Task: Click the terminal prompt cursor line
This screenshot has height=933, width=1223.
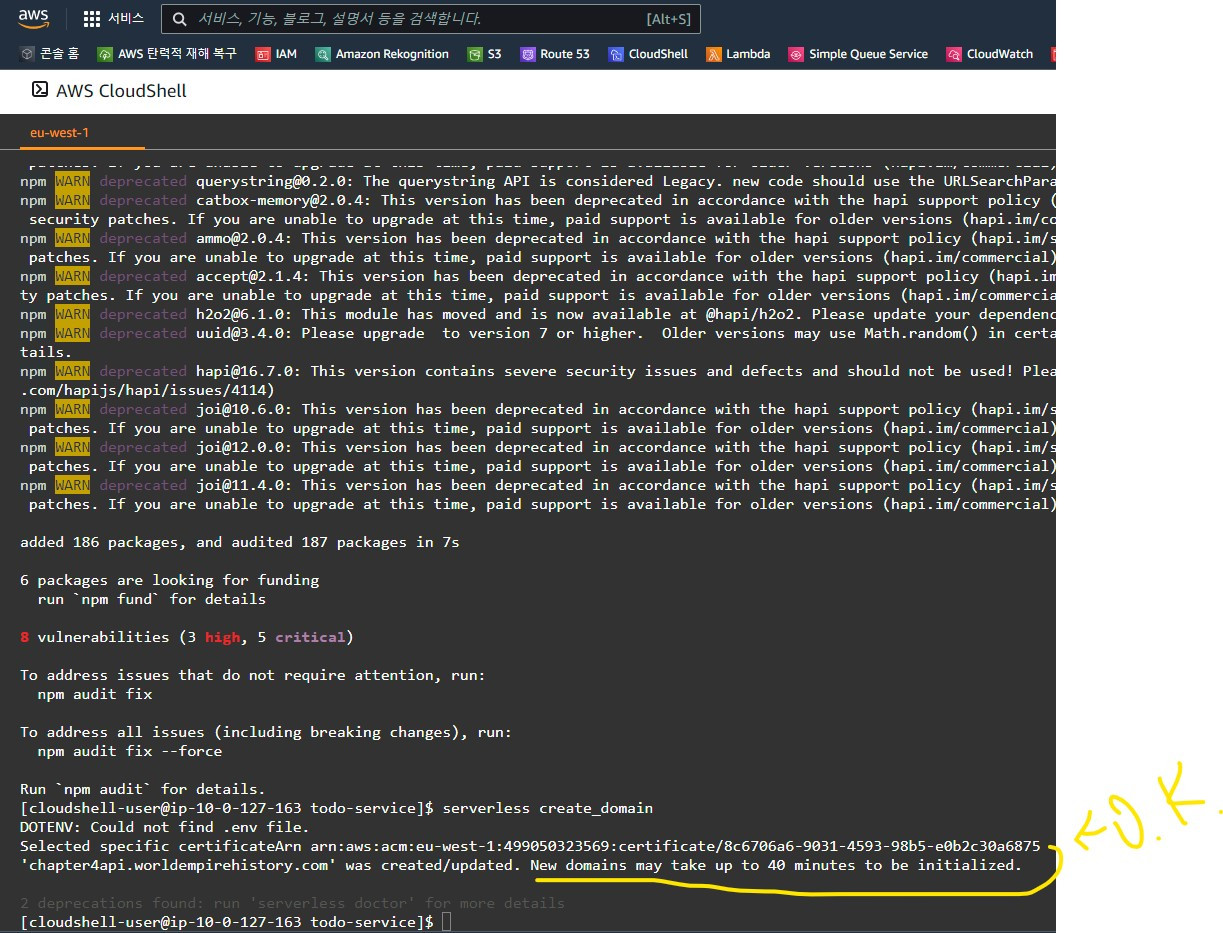Action: (x=236, y=921)
